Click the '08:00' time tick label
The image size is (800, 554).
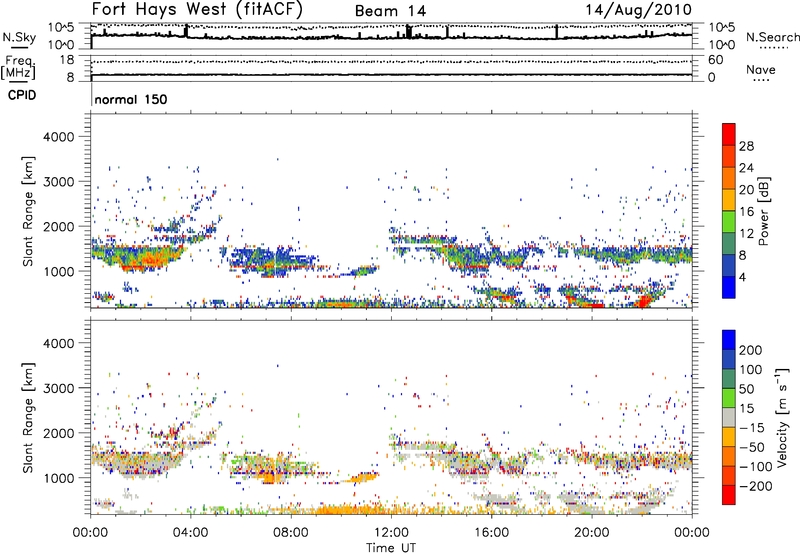(x=291, y=533)
